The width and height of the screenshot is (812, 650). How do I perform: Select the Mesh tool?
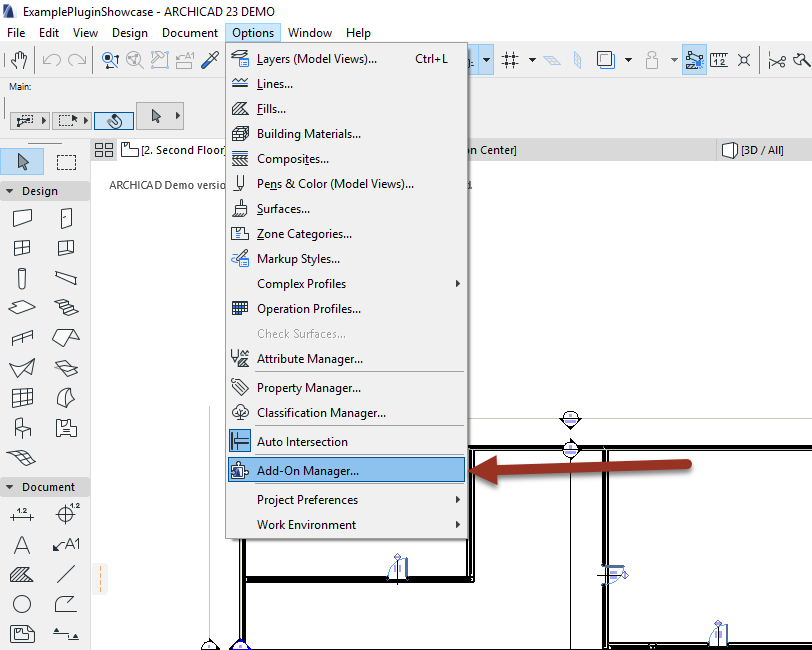22,458
